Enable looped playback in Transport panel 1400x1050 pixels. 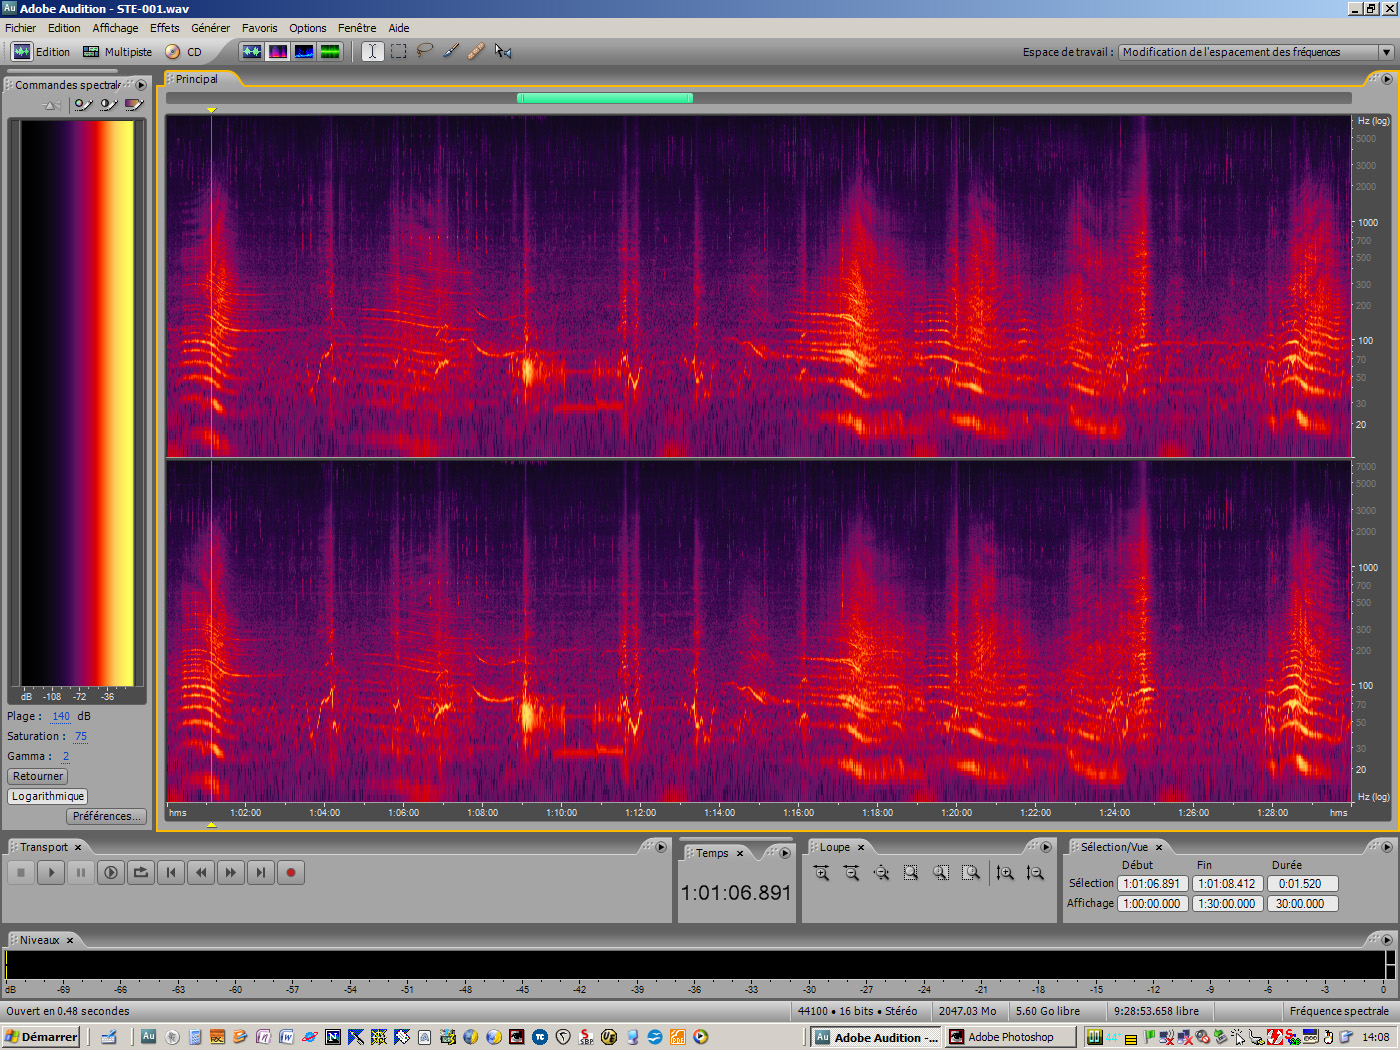(x=140, y=872)
